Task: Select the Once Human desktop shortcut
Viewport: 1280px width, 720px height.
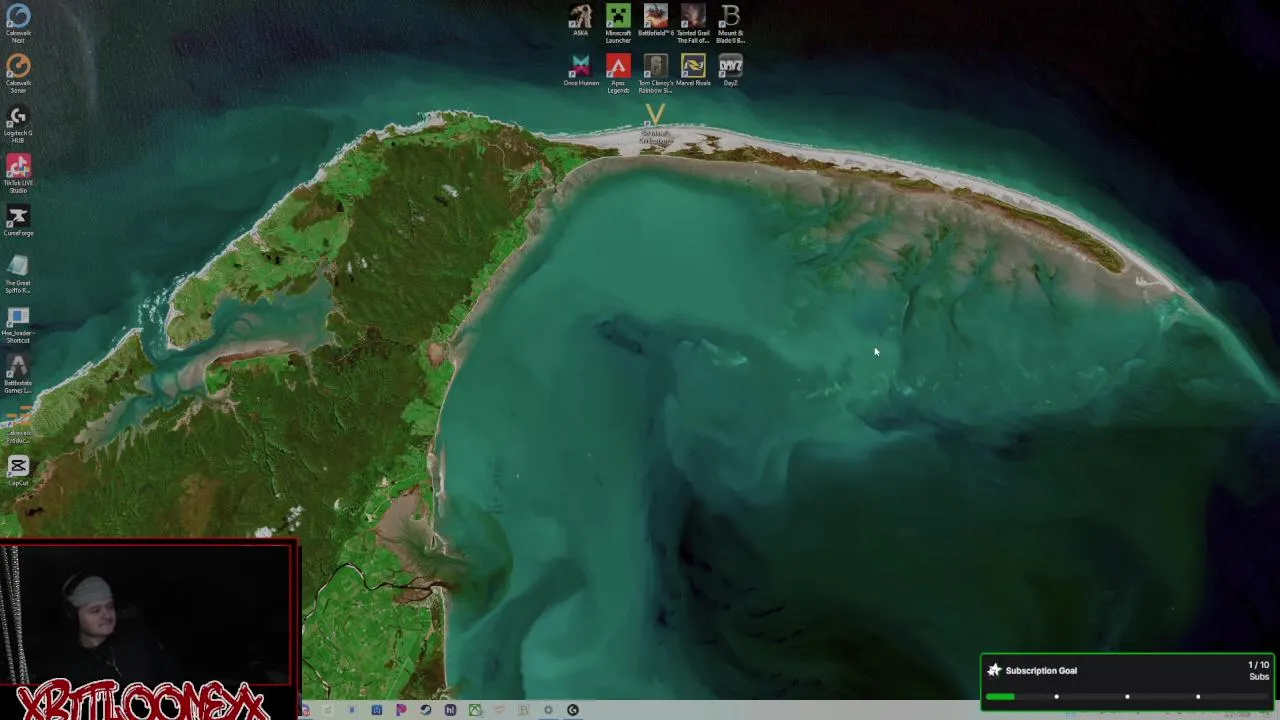Action: [581, 70]
